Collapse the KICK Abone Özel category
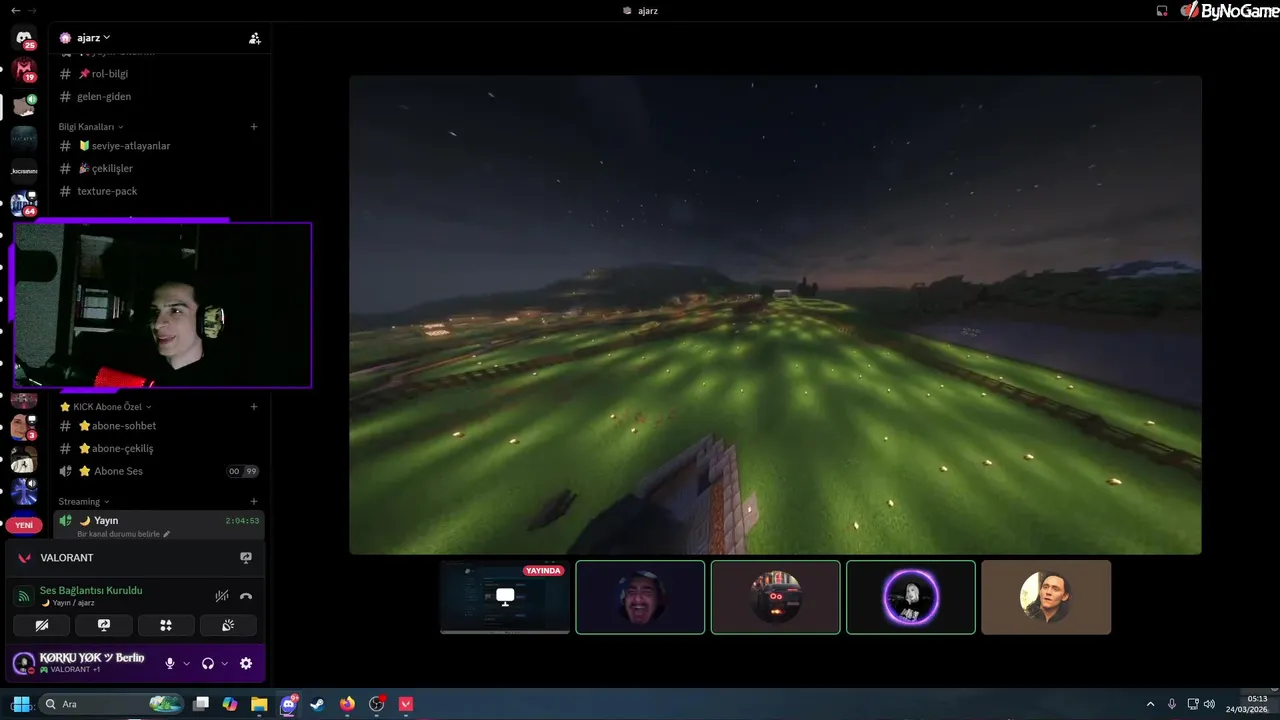Screen dimensions: 1280x720 105,407
